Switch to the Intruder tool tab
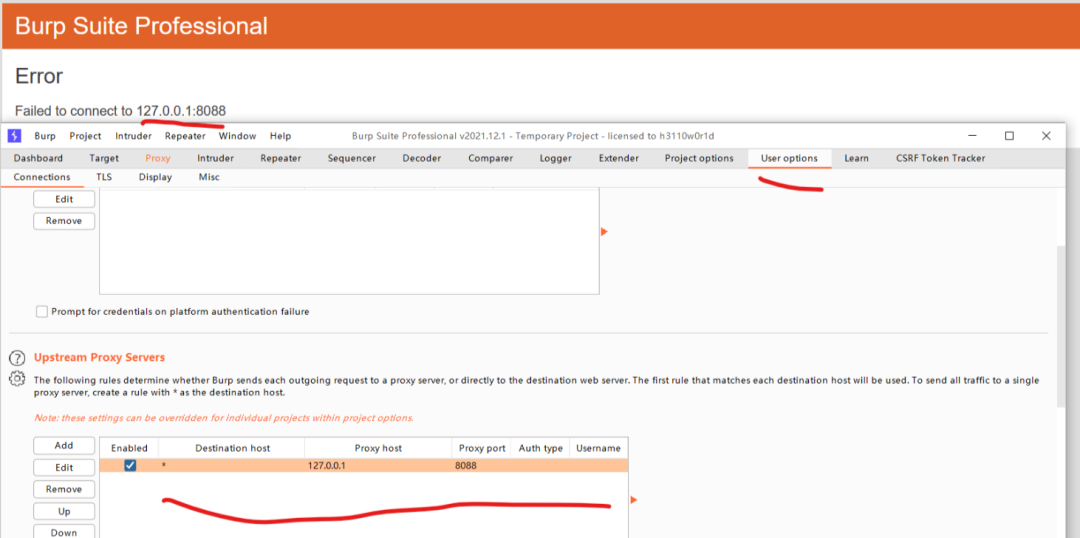 coord(215,158)
